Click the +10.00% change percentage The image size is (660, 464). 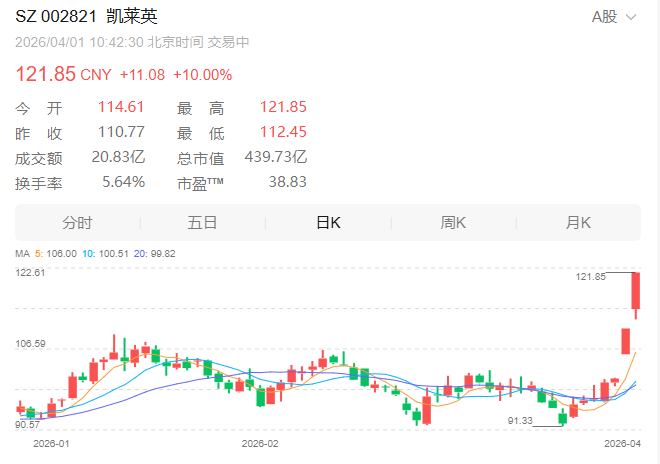[202, 75]
